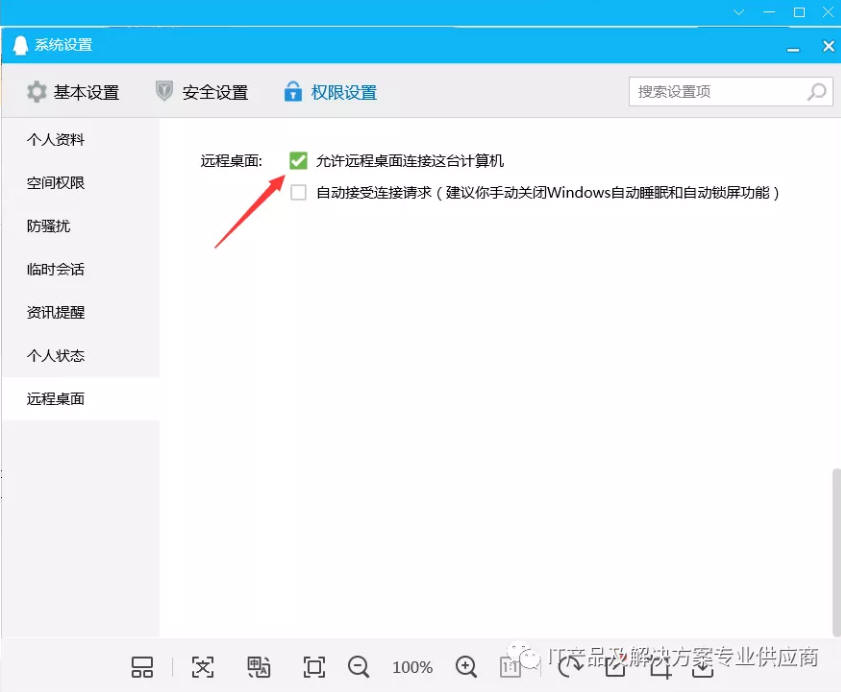This screenshot has height=692, width=841.
Task: Click the search magnifier icon
Action: point(817,92)
